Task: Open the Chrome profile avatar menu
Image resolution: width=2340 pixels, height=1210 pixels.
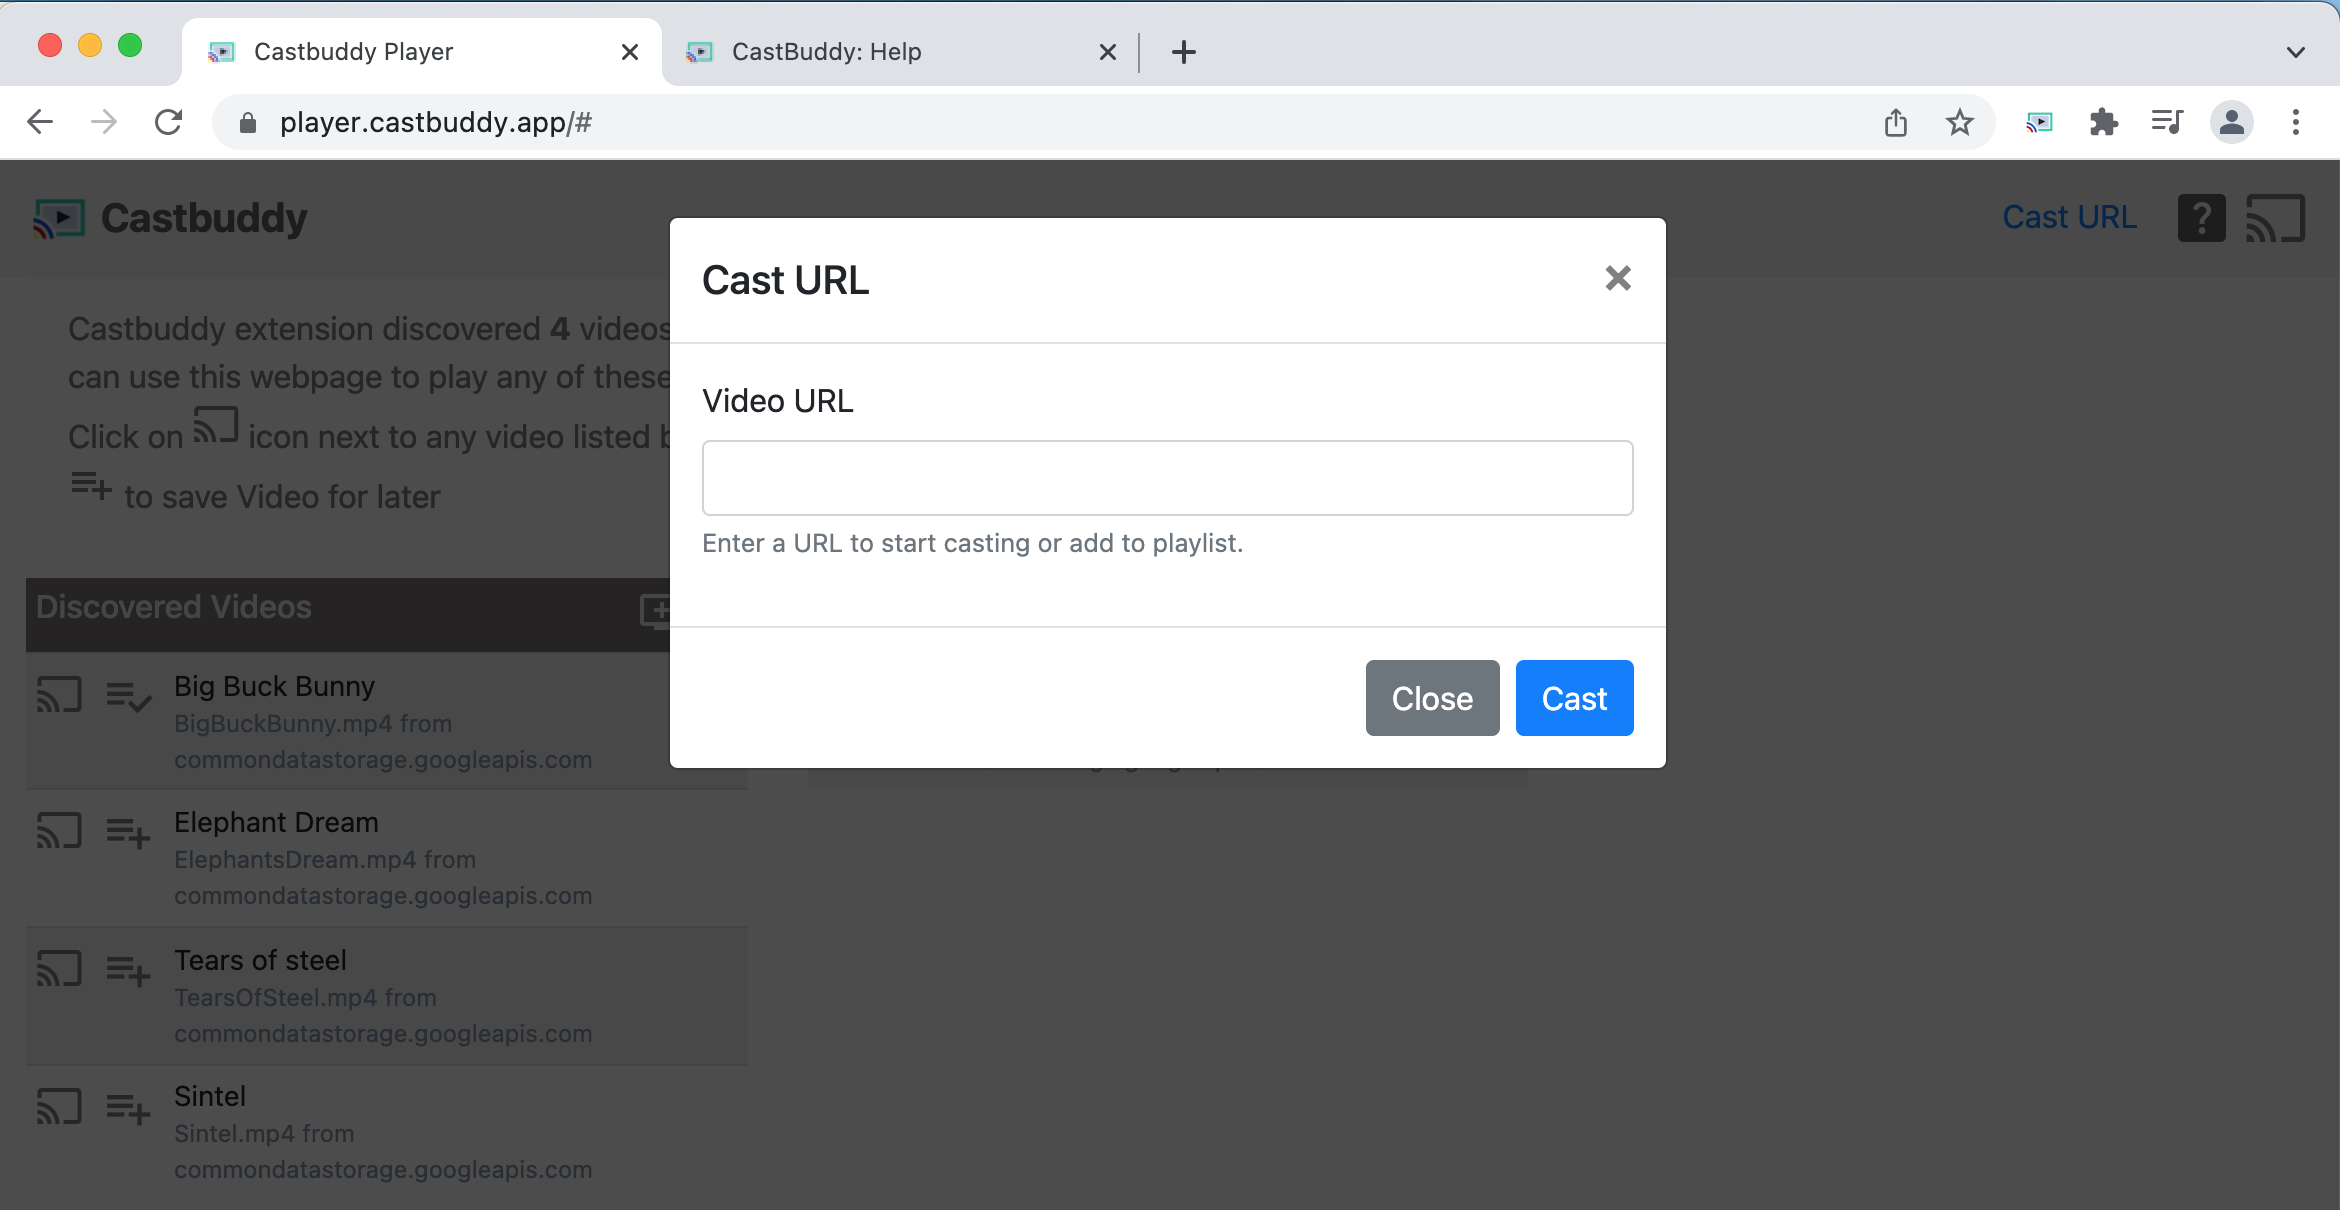Action: [x=2231, y=122]
